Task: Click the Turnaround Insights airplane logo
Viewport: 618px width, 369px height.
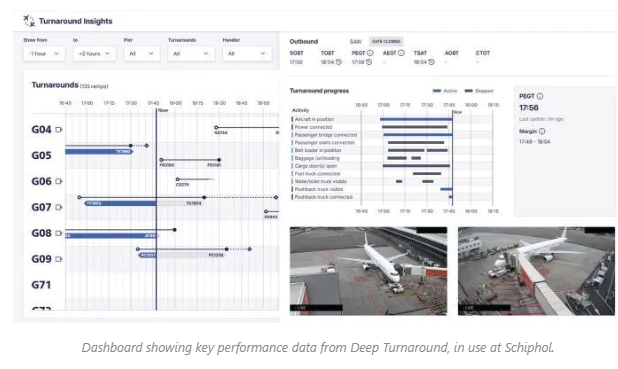Action: tap(29, 21)
